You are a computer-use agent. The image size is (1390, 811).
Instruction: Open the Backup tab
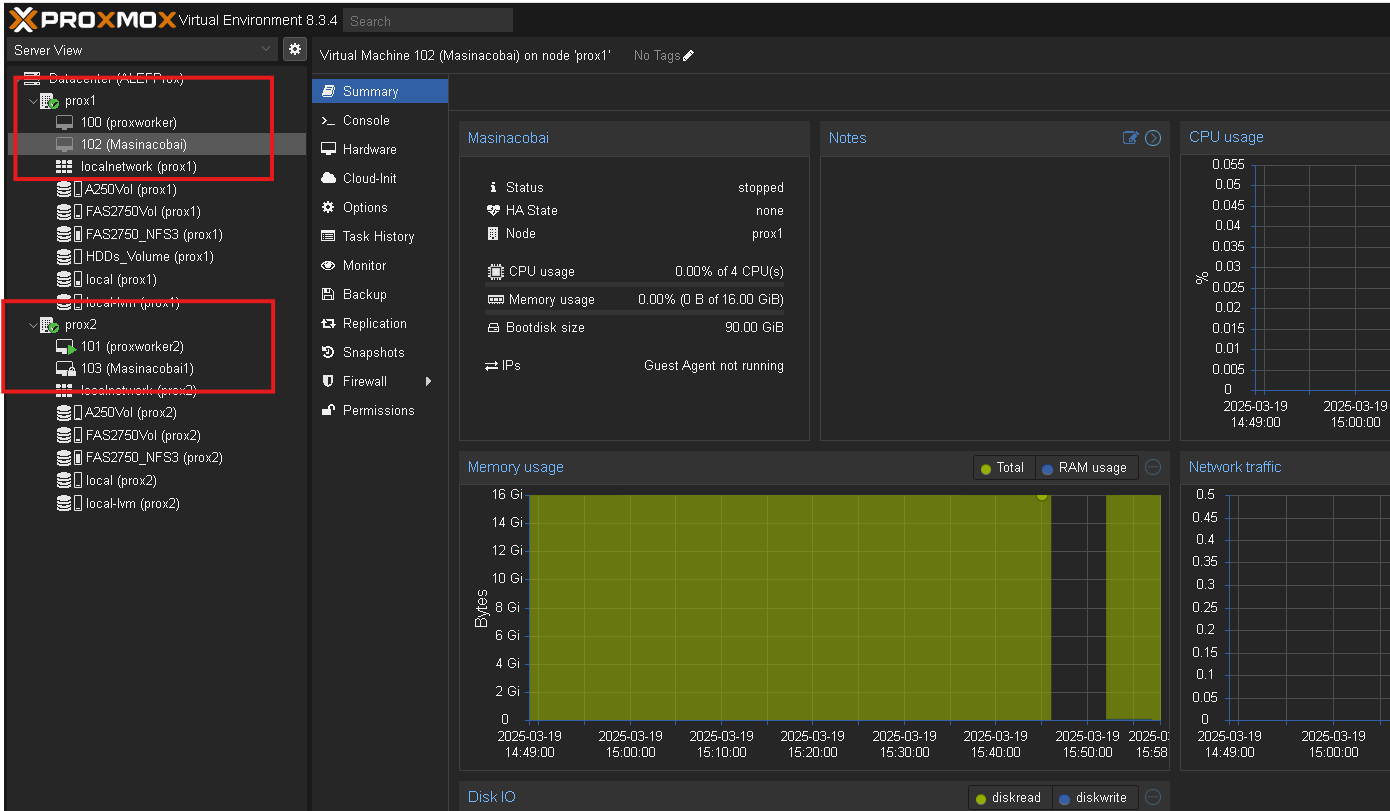(x=380, y=294)
